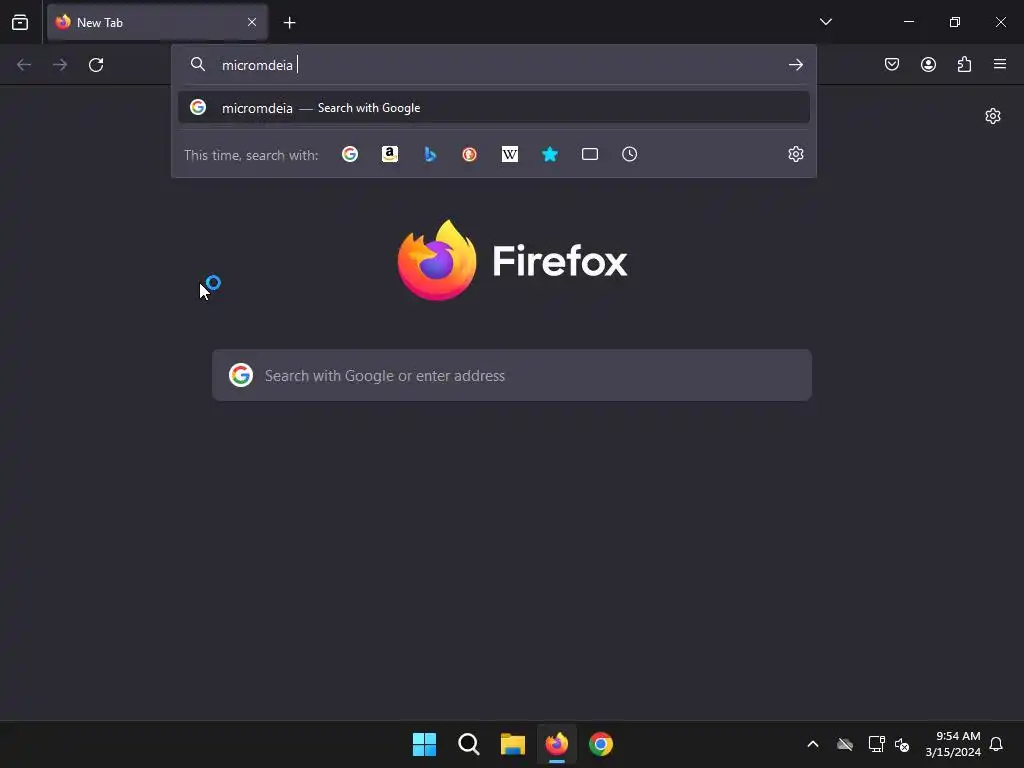Open the application hamburger menu

click(x=1000, y=64)
